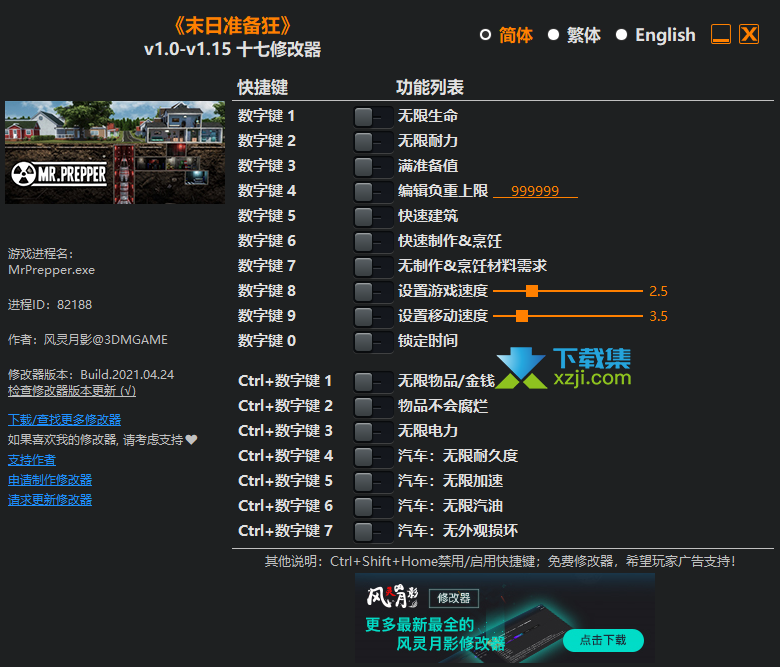Enable 无限物品/金钱 switch
The width and height of the screenshot is (780, 667).
coord(373,381)
